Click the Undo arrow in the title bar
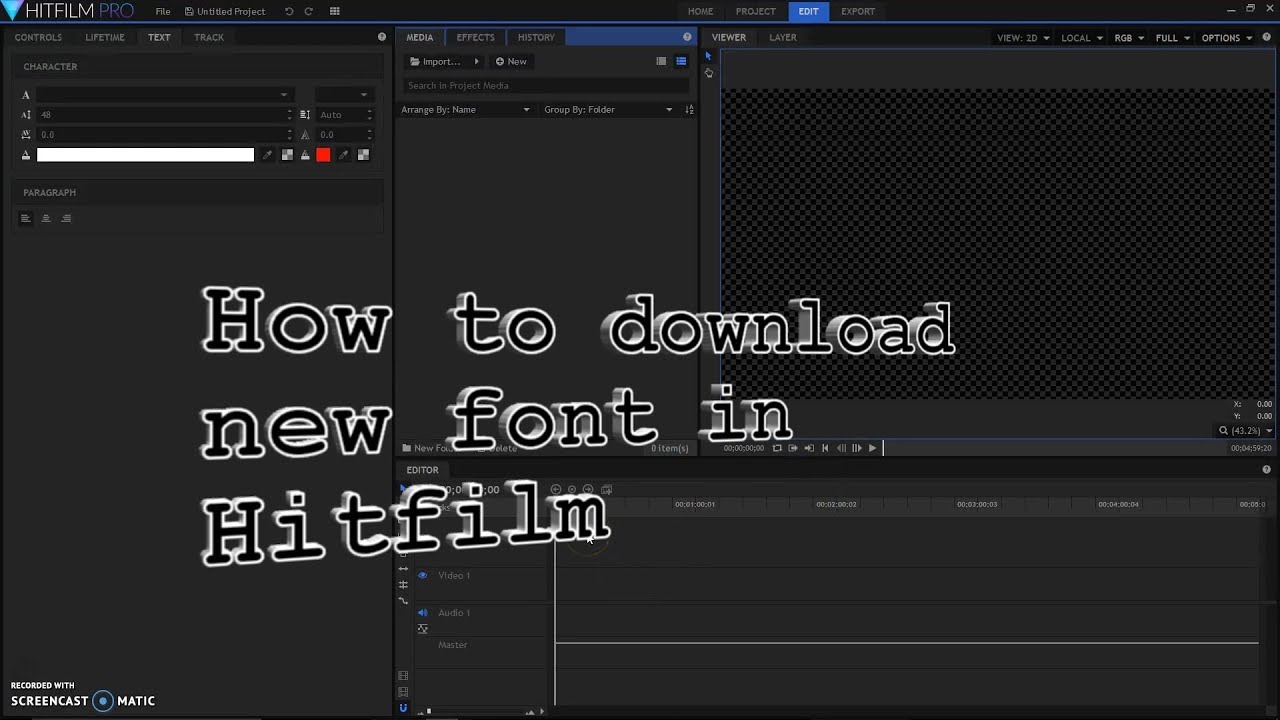Viewport: 1280px width, 720px height. tap(289, 11)
